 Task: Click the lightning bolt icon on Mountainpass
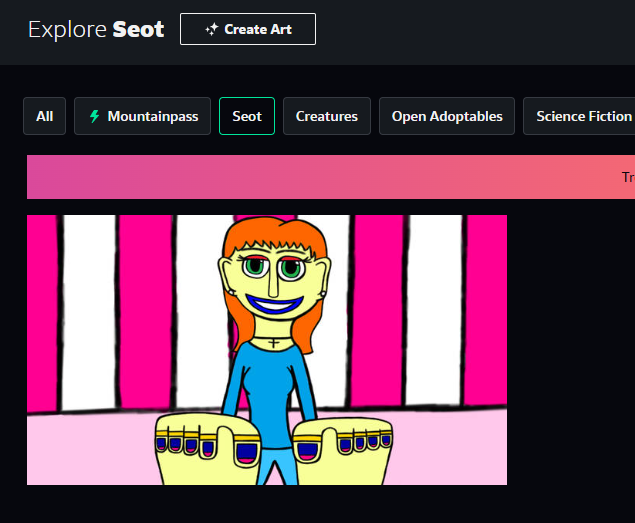click(94, 116)
